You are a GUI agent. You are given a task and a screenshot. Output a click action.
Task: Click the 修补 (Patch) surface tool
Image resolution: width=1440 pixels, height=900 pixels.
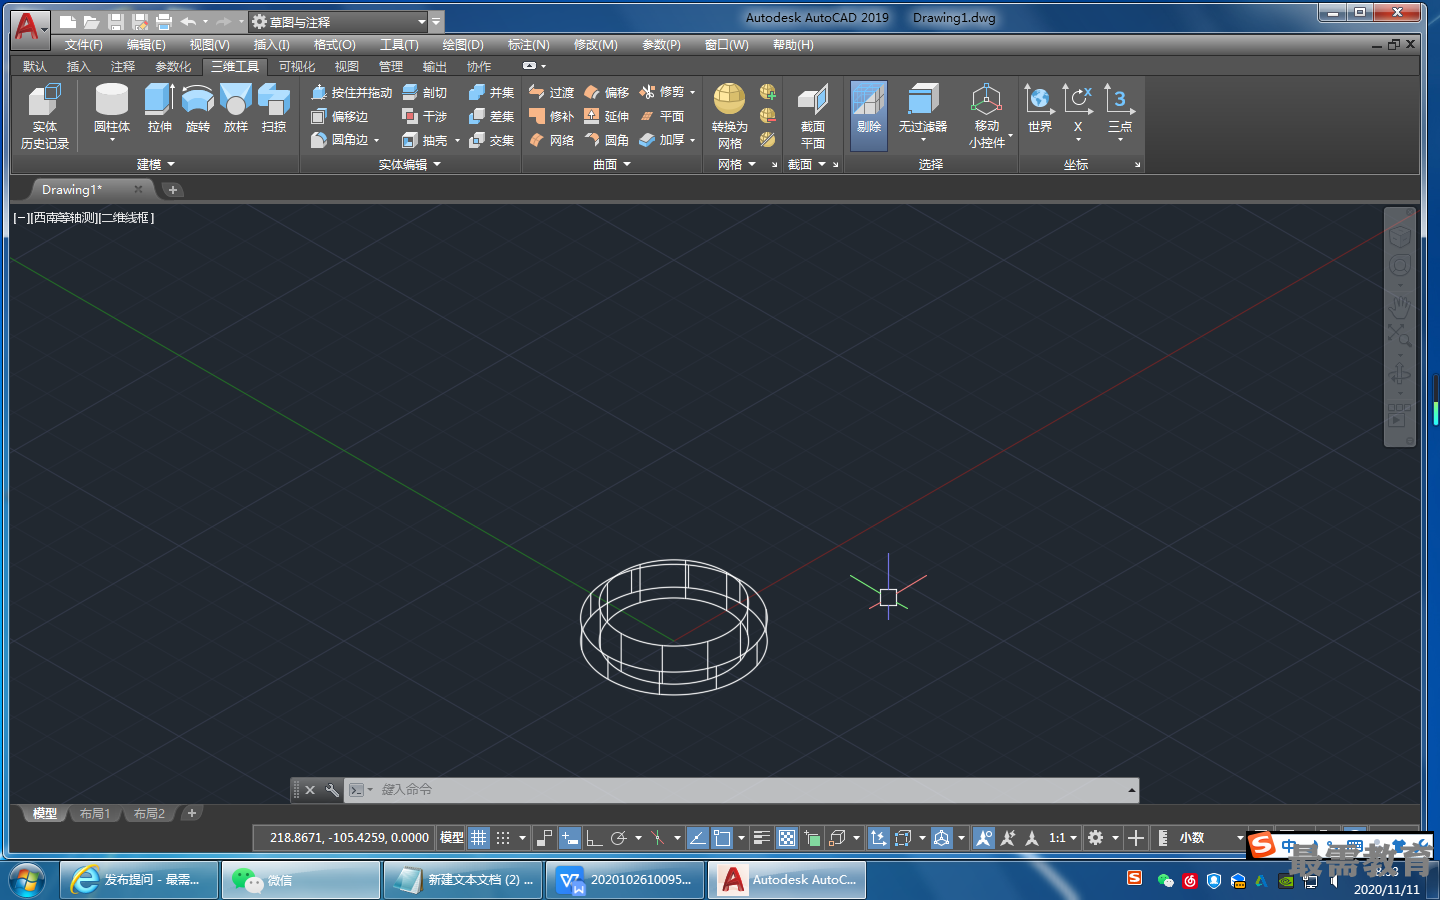(551, 116)
